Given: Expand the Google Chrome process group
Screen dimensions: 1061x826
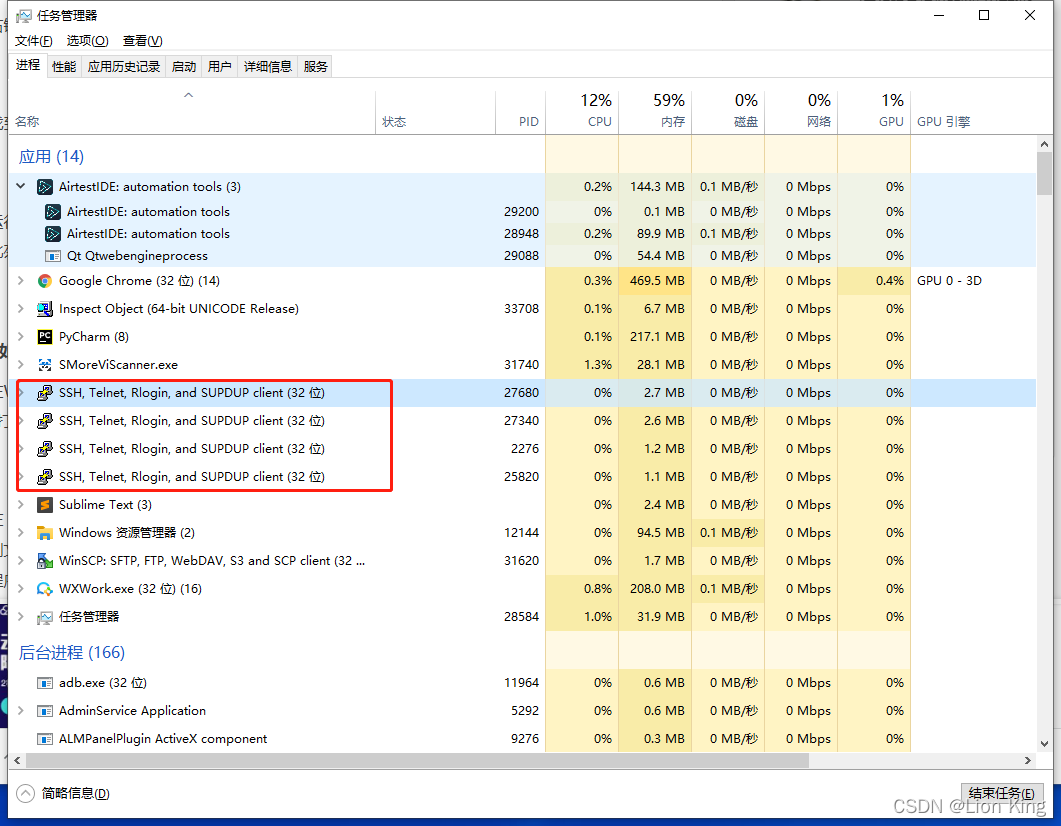Looking at the screenshot, I should (20, 281).
